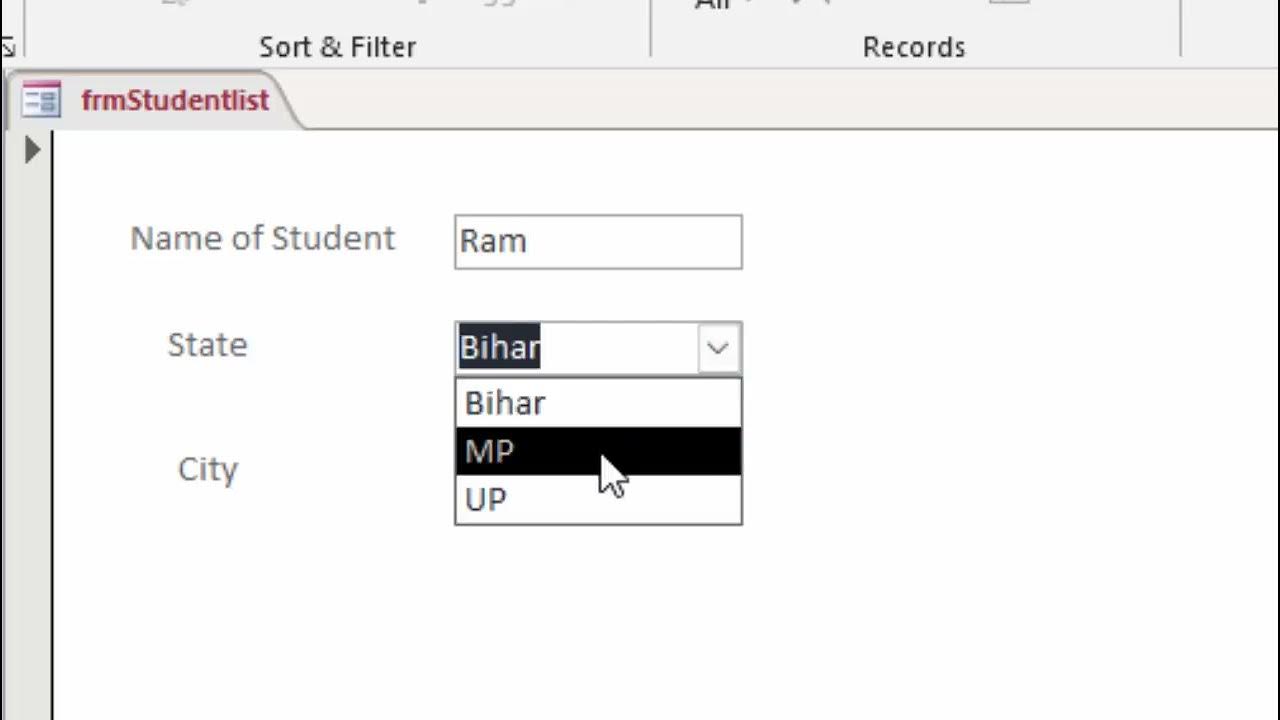Switch to the frmStudentlist tab
The width and height of the screenshot is (1280, 720).
[x=175, y=100]
